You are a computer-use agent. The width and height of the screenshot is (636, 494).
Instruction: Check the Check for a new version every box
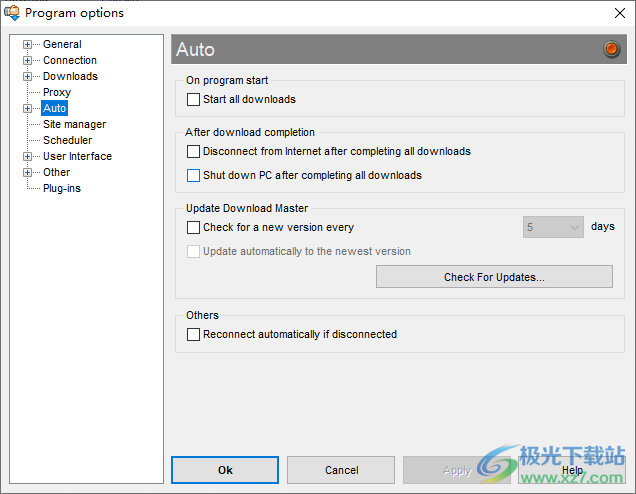coord(193,227)
